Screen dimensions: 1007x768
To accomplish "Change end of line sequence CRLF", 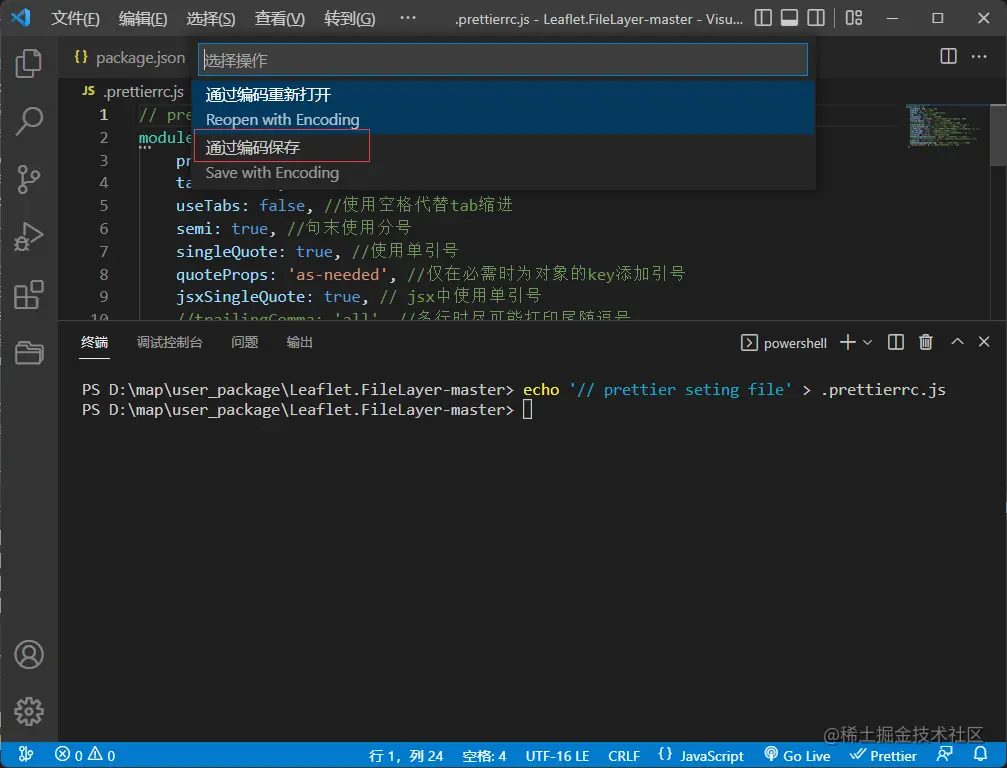I will tap(624, 756).
